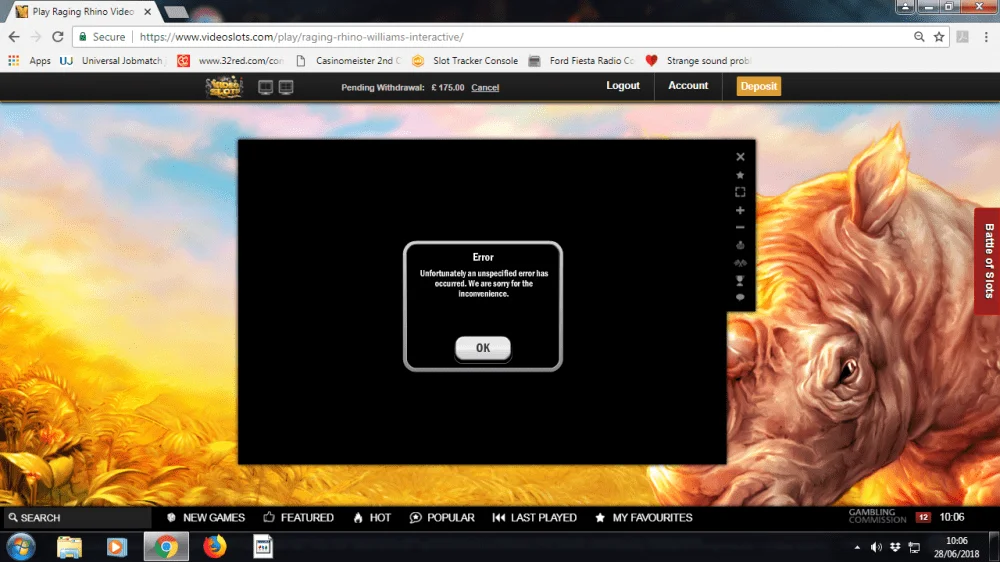
Task: Open the My Favourites category
Action: (643, 517)
